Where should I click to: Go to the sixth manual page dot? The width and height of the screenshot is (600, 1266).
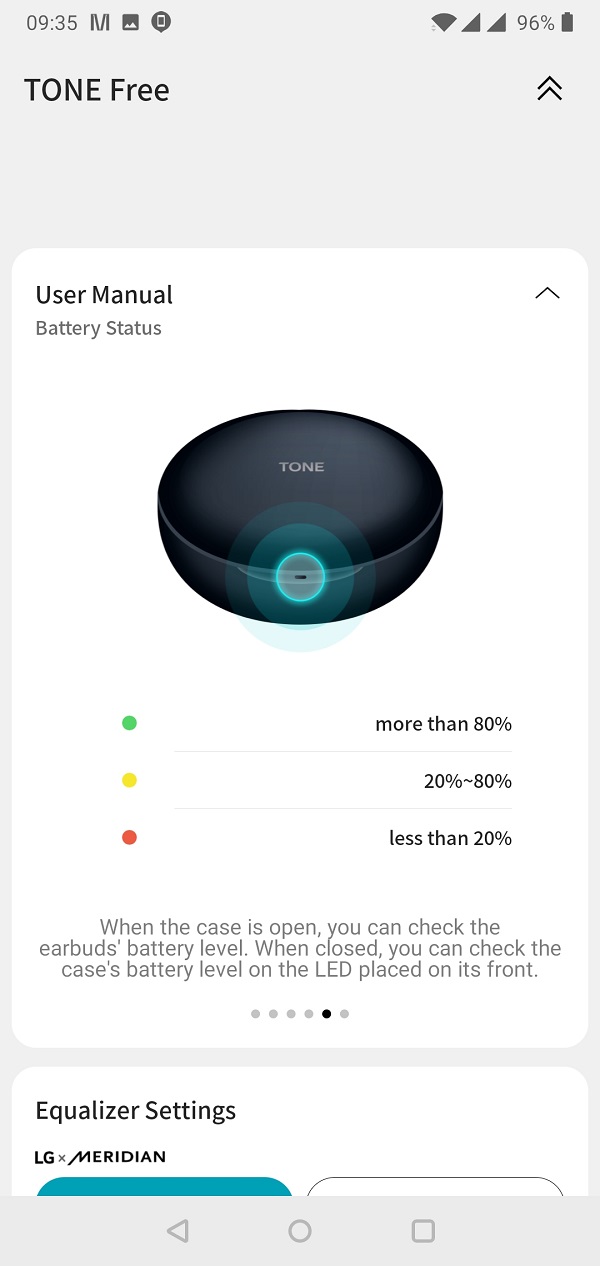point(344,1014)
